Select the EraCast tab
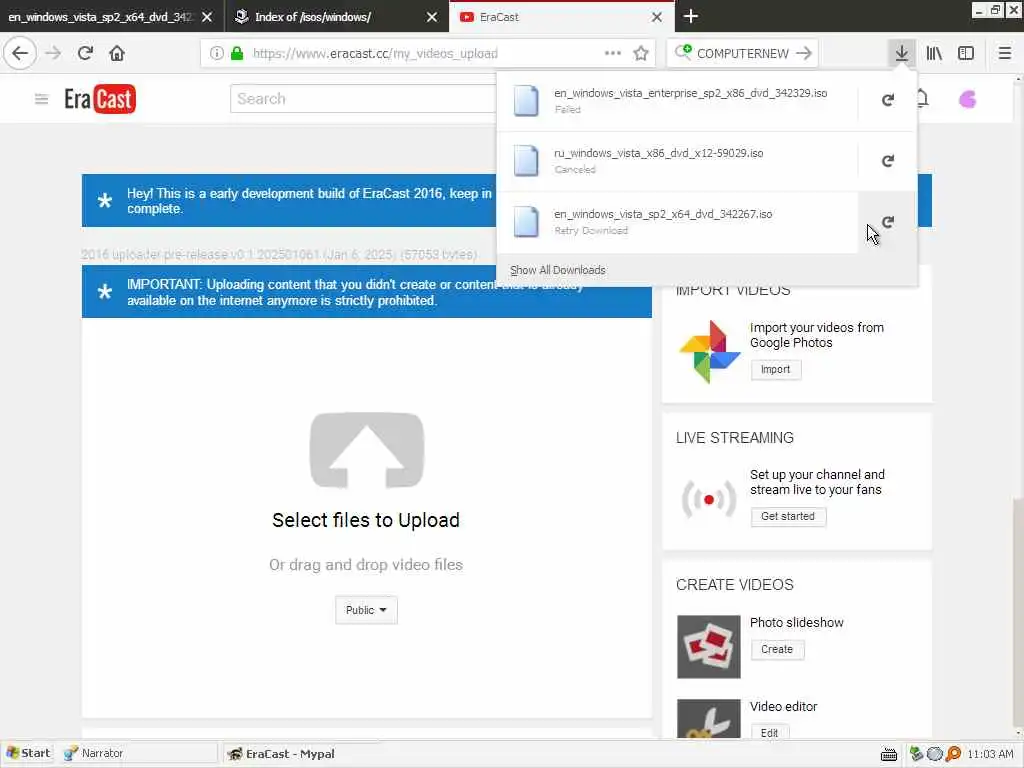 (562, 17)
